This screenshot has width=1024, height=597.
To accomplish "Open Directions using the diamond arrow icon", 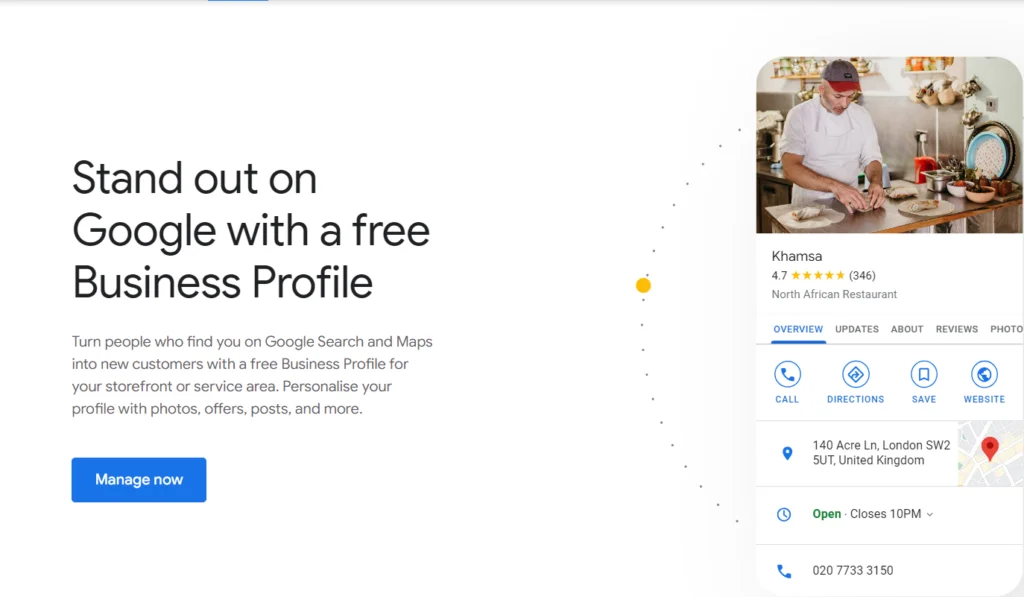I will tap(856, 376).
